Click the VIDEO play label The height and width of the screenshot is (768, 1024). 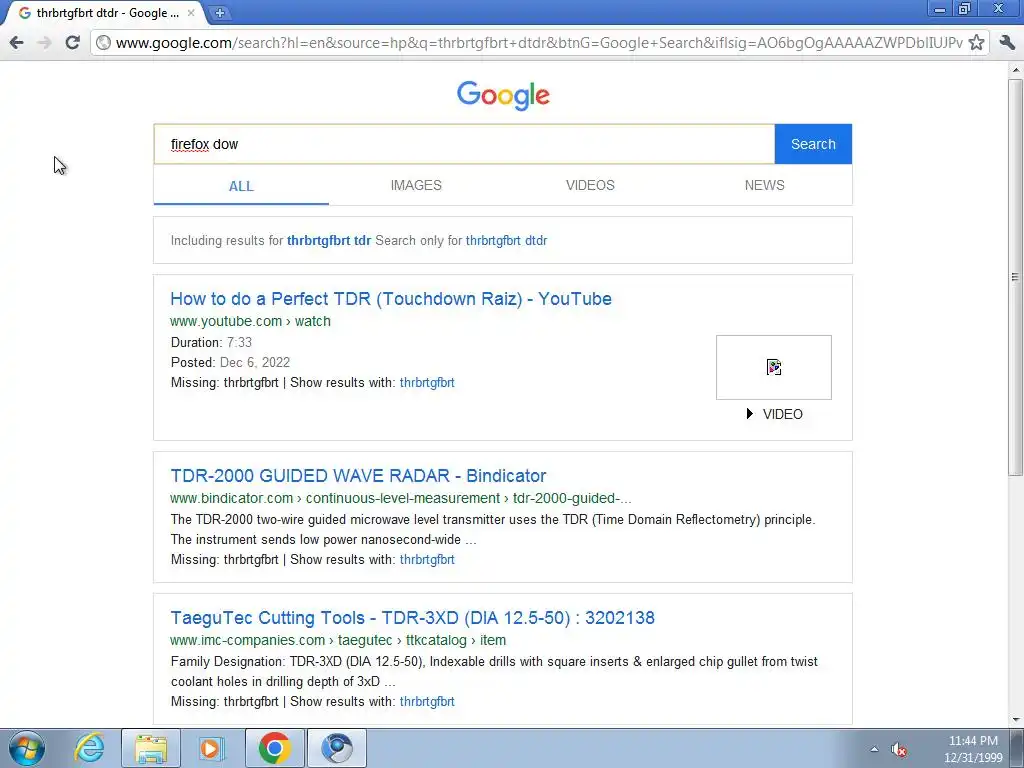point(775,414)
